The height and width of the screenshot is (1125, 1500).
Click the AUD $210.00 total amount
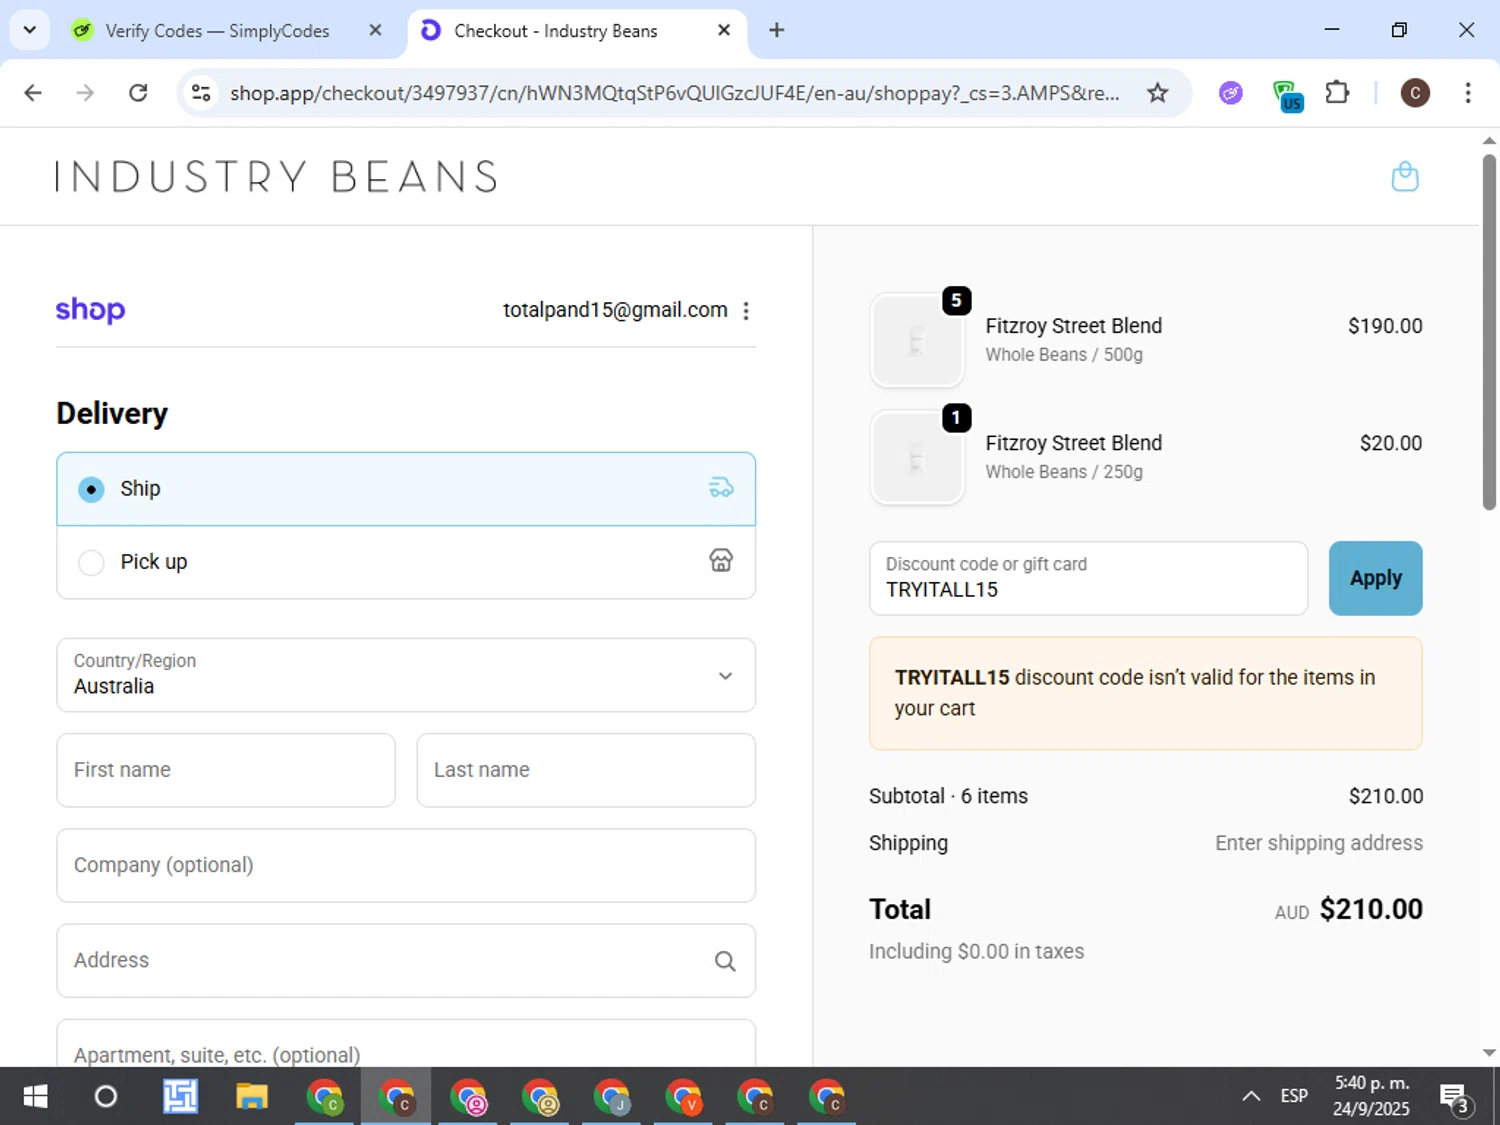click(x=1348, y=909)
